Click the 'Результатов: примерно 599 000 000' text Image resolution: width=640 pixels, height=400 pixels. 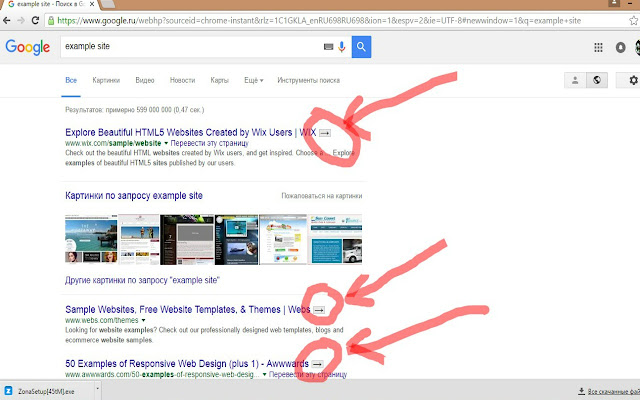click(134, 110)
